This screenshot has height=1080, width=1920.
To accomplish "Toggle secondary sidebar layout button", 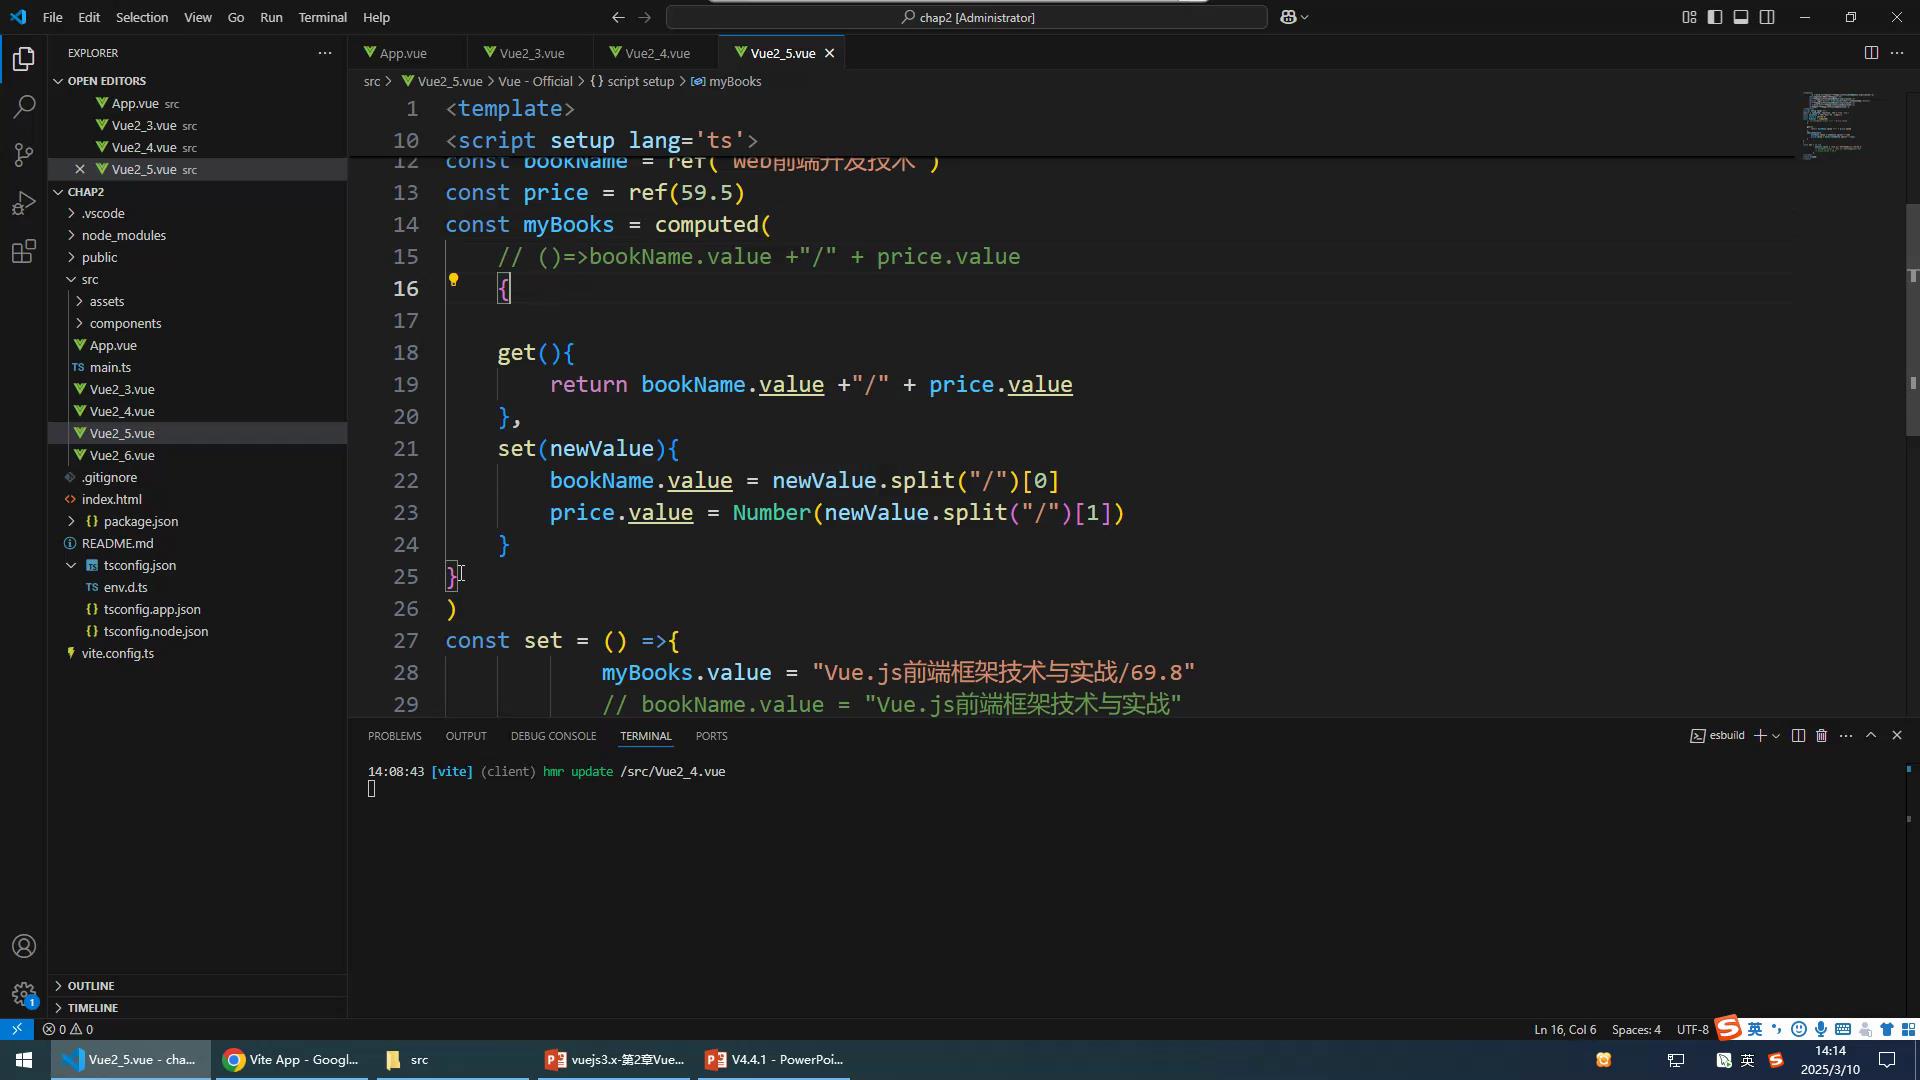I will [x=1767, y=17].
